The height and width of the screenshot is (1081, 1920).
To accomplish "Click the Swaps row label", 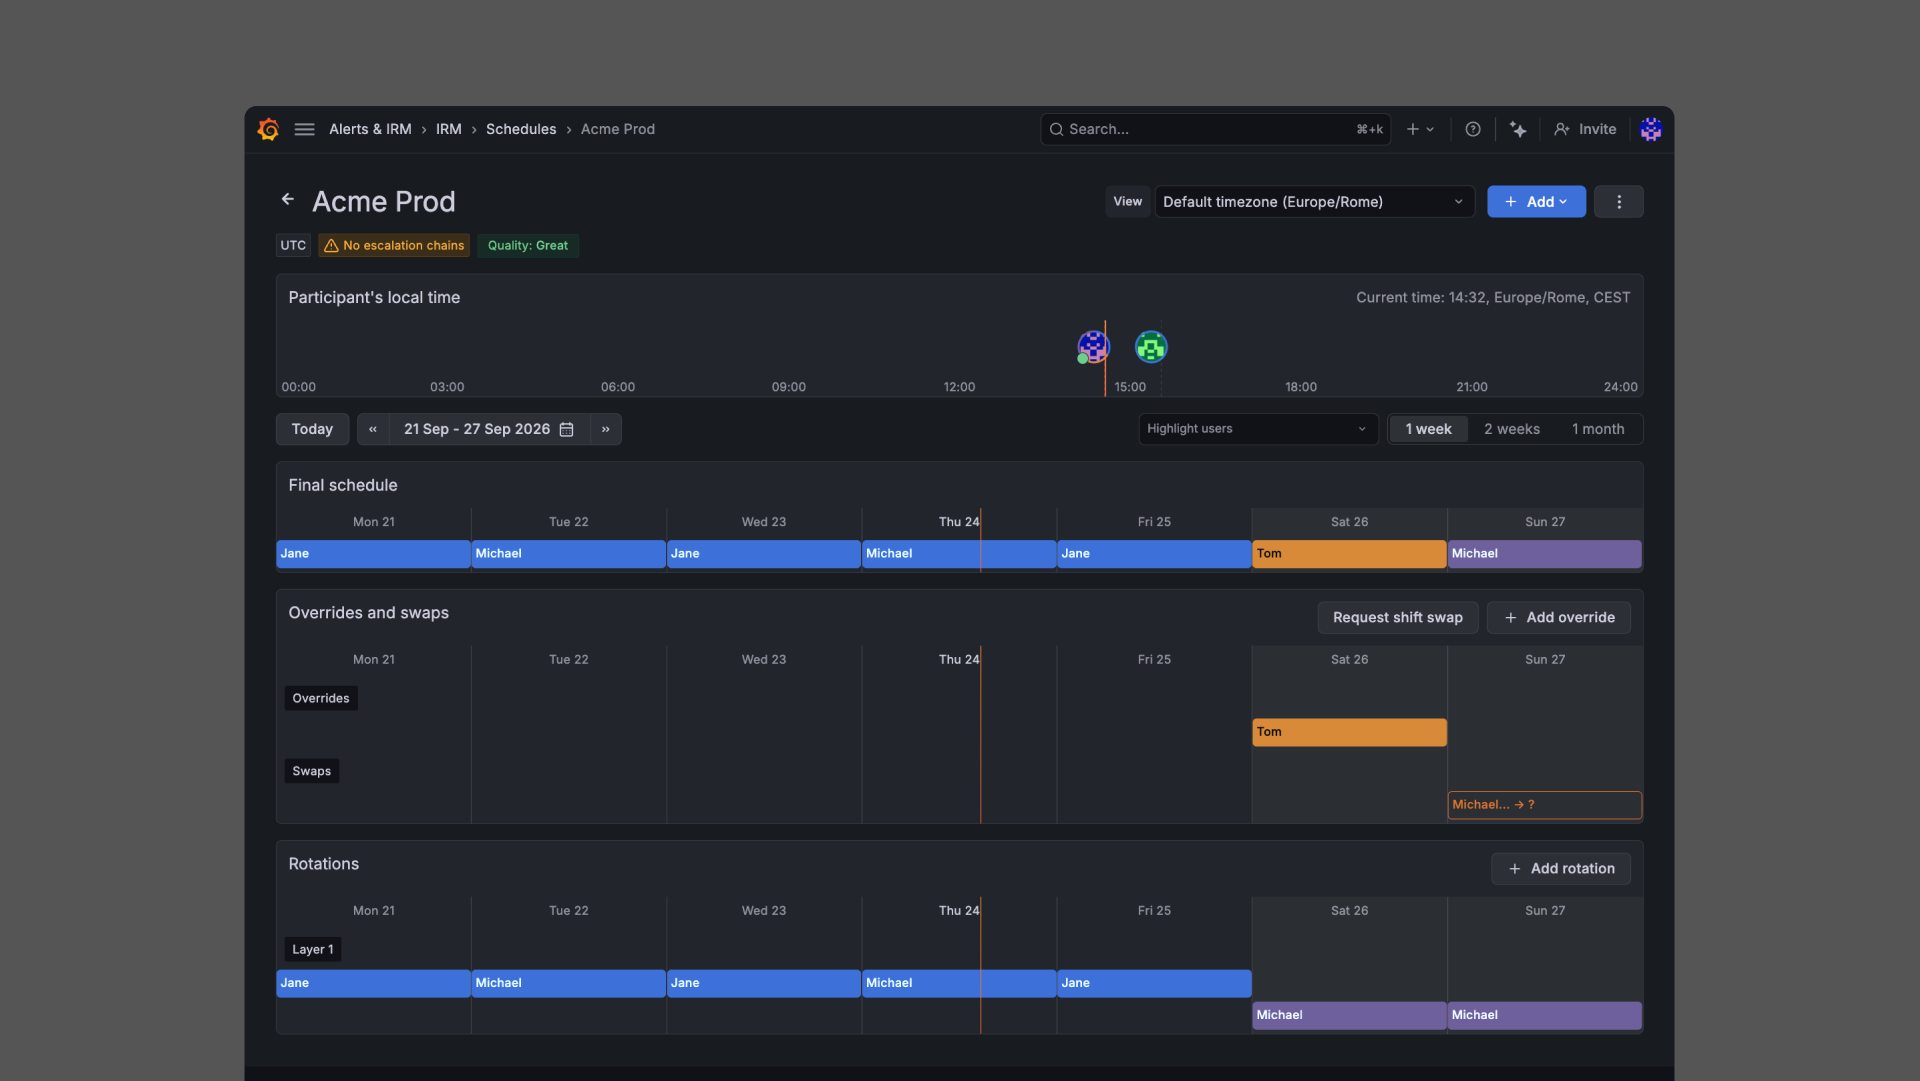I will (312, 771).
